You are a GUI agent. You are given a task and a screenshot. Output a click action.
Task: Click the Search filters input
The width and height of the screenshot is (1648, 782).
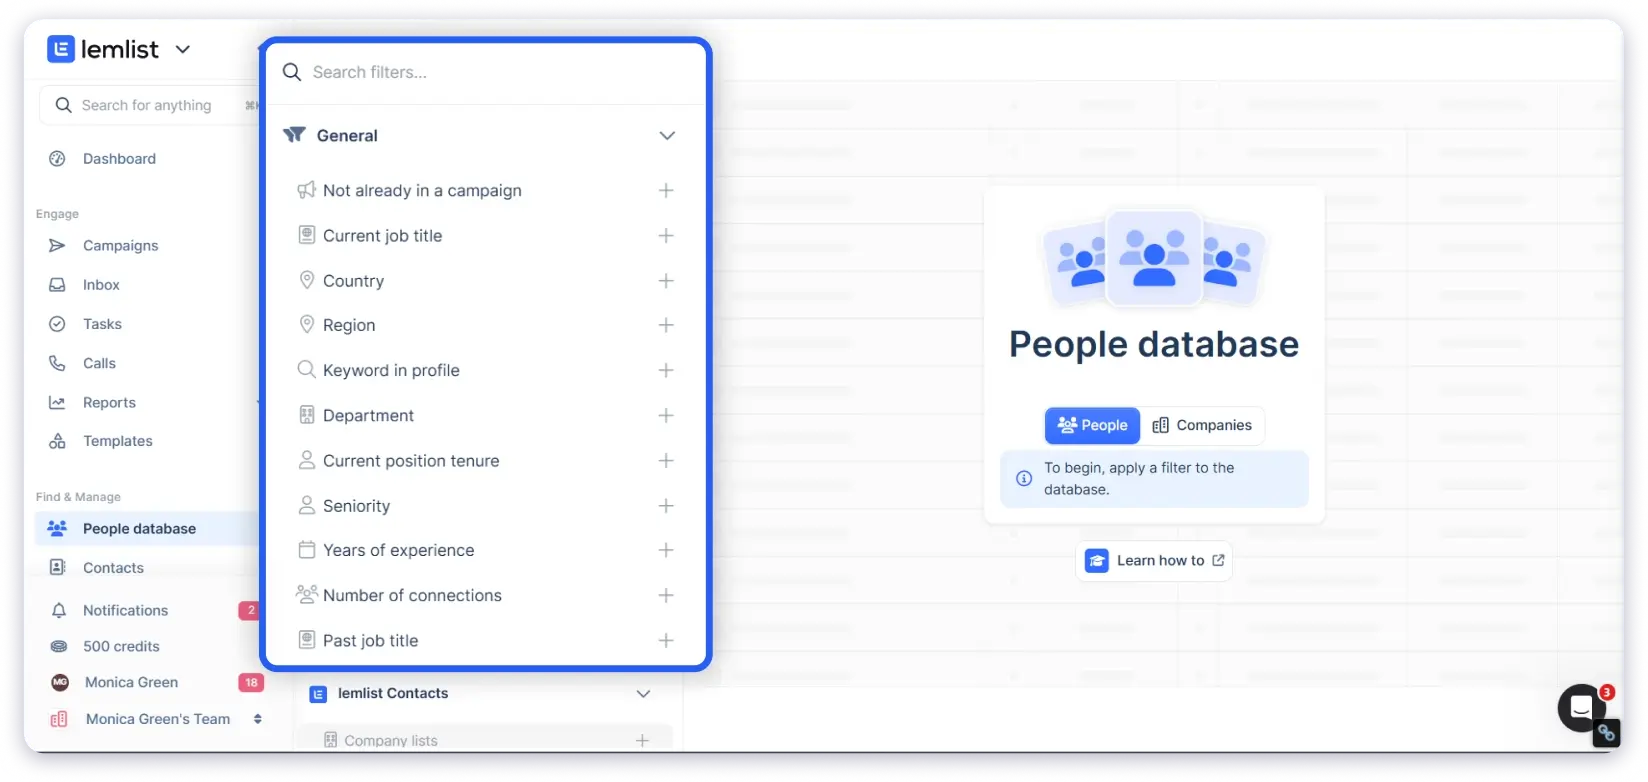click(x=486, y=72)
